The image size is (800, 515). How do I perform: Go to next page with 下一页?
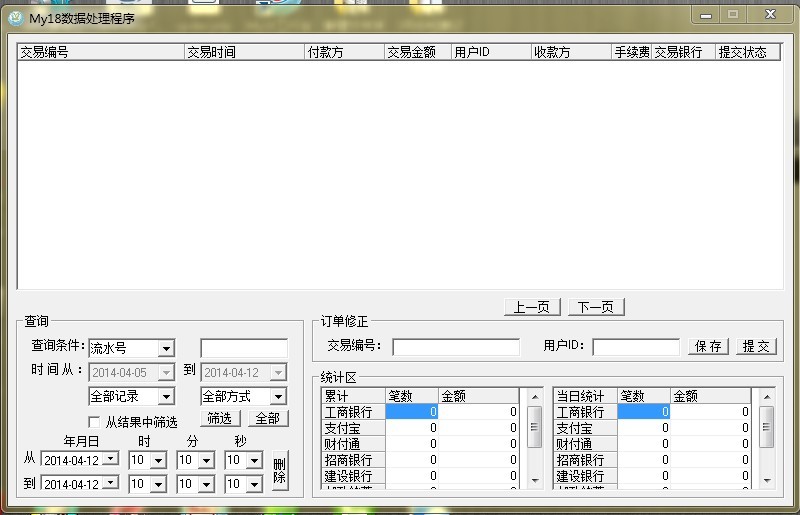coord(596,307)
